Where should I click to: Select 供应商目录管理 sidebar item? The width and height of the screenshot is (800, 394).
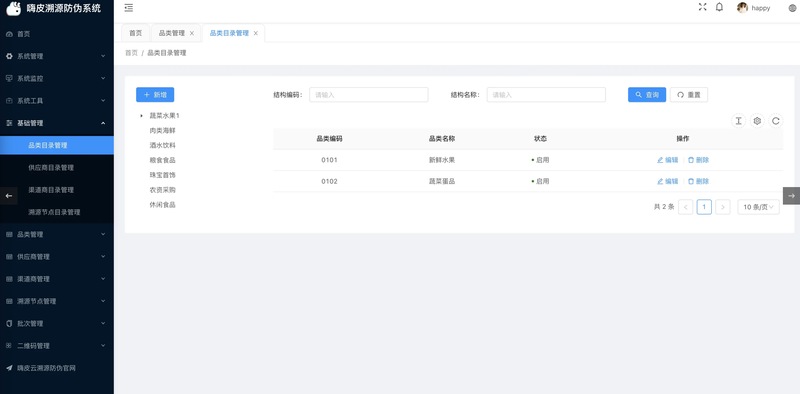click(x=57, y=167)
